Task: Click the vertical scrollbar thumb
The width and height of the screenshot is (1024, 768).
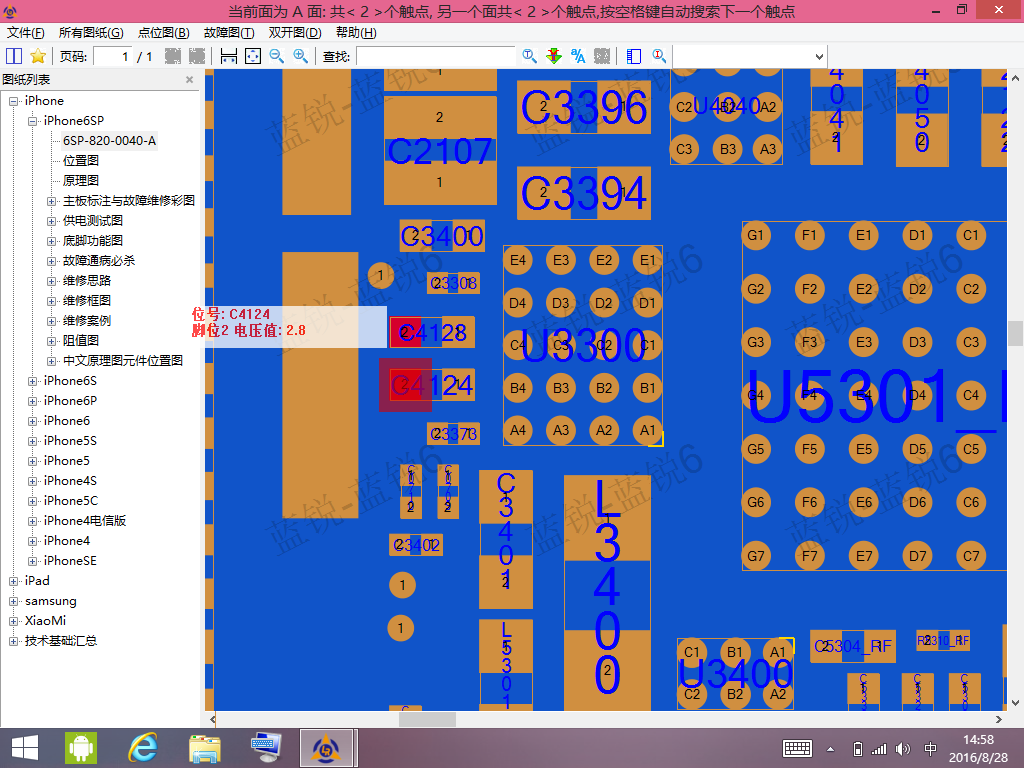Action: coord(1015,334)
